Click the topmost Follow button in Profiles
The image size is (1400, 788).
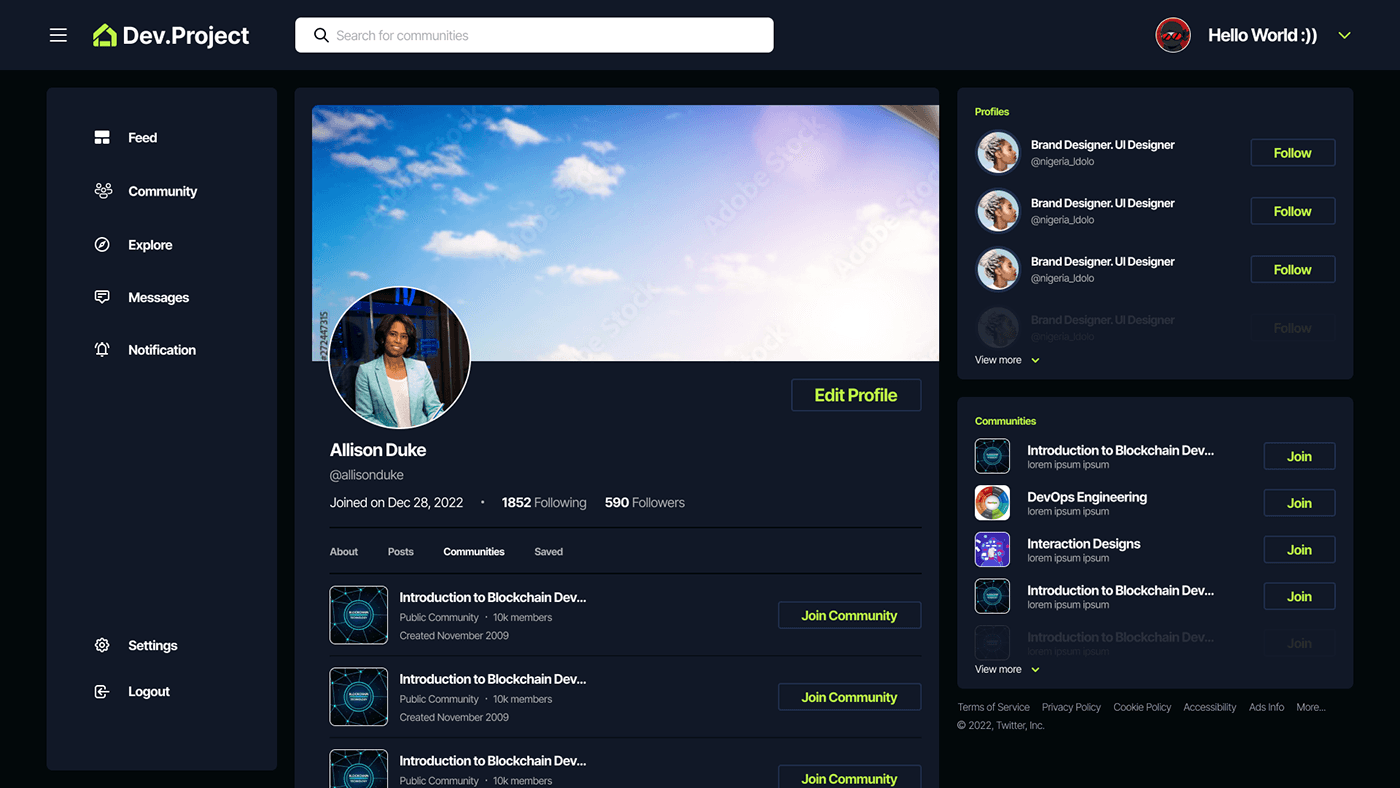(1293, 153)
